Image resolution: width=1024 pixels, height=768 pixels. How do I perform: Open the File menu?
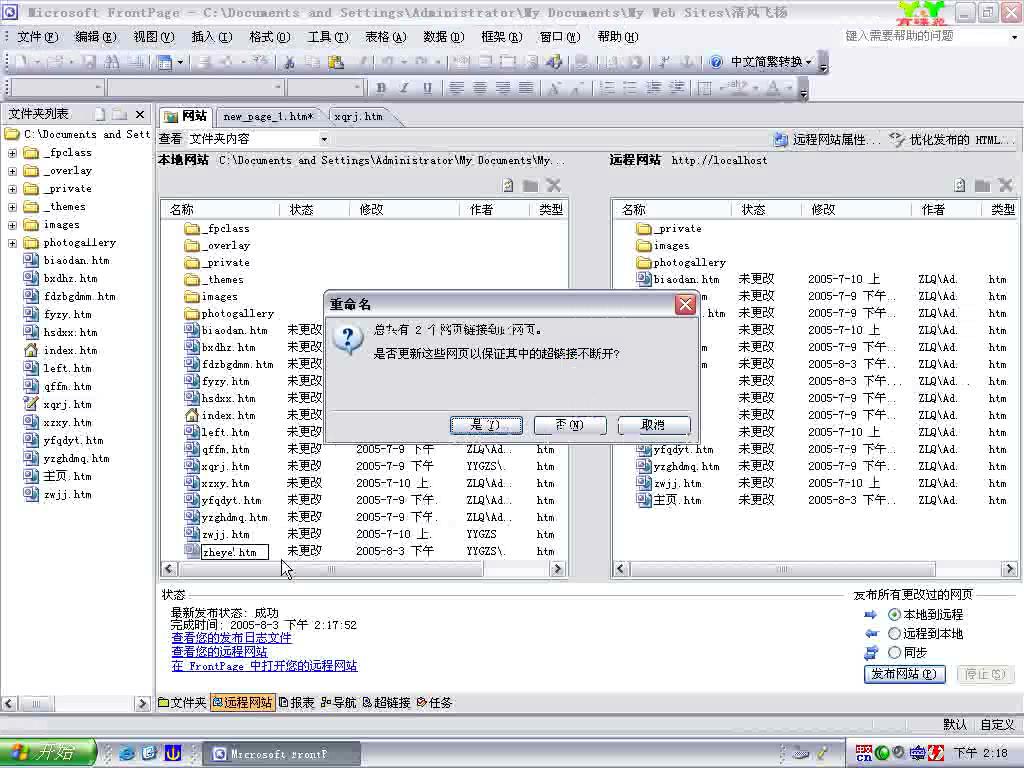pyautogui.click(x=37, y=37)
